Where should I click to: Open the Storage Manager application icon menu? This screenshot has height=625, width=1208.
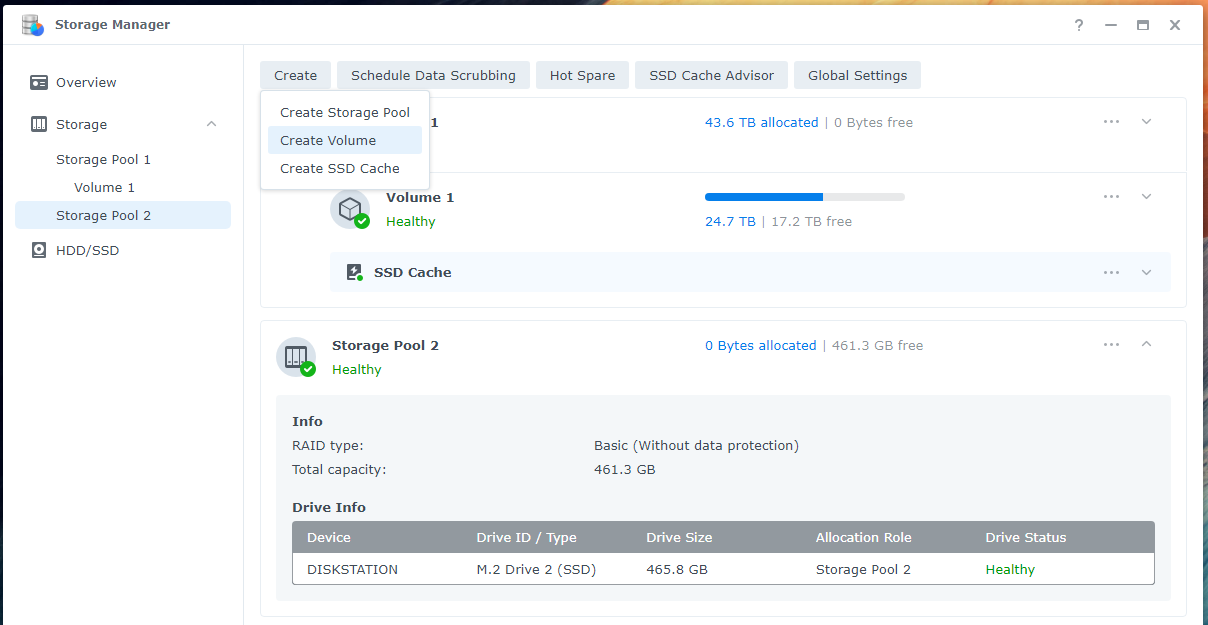(33, 24)
